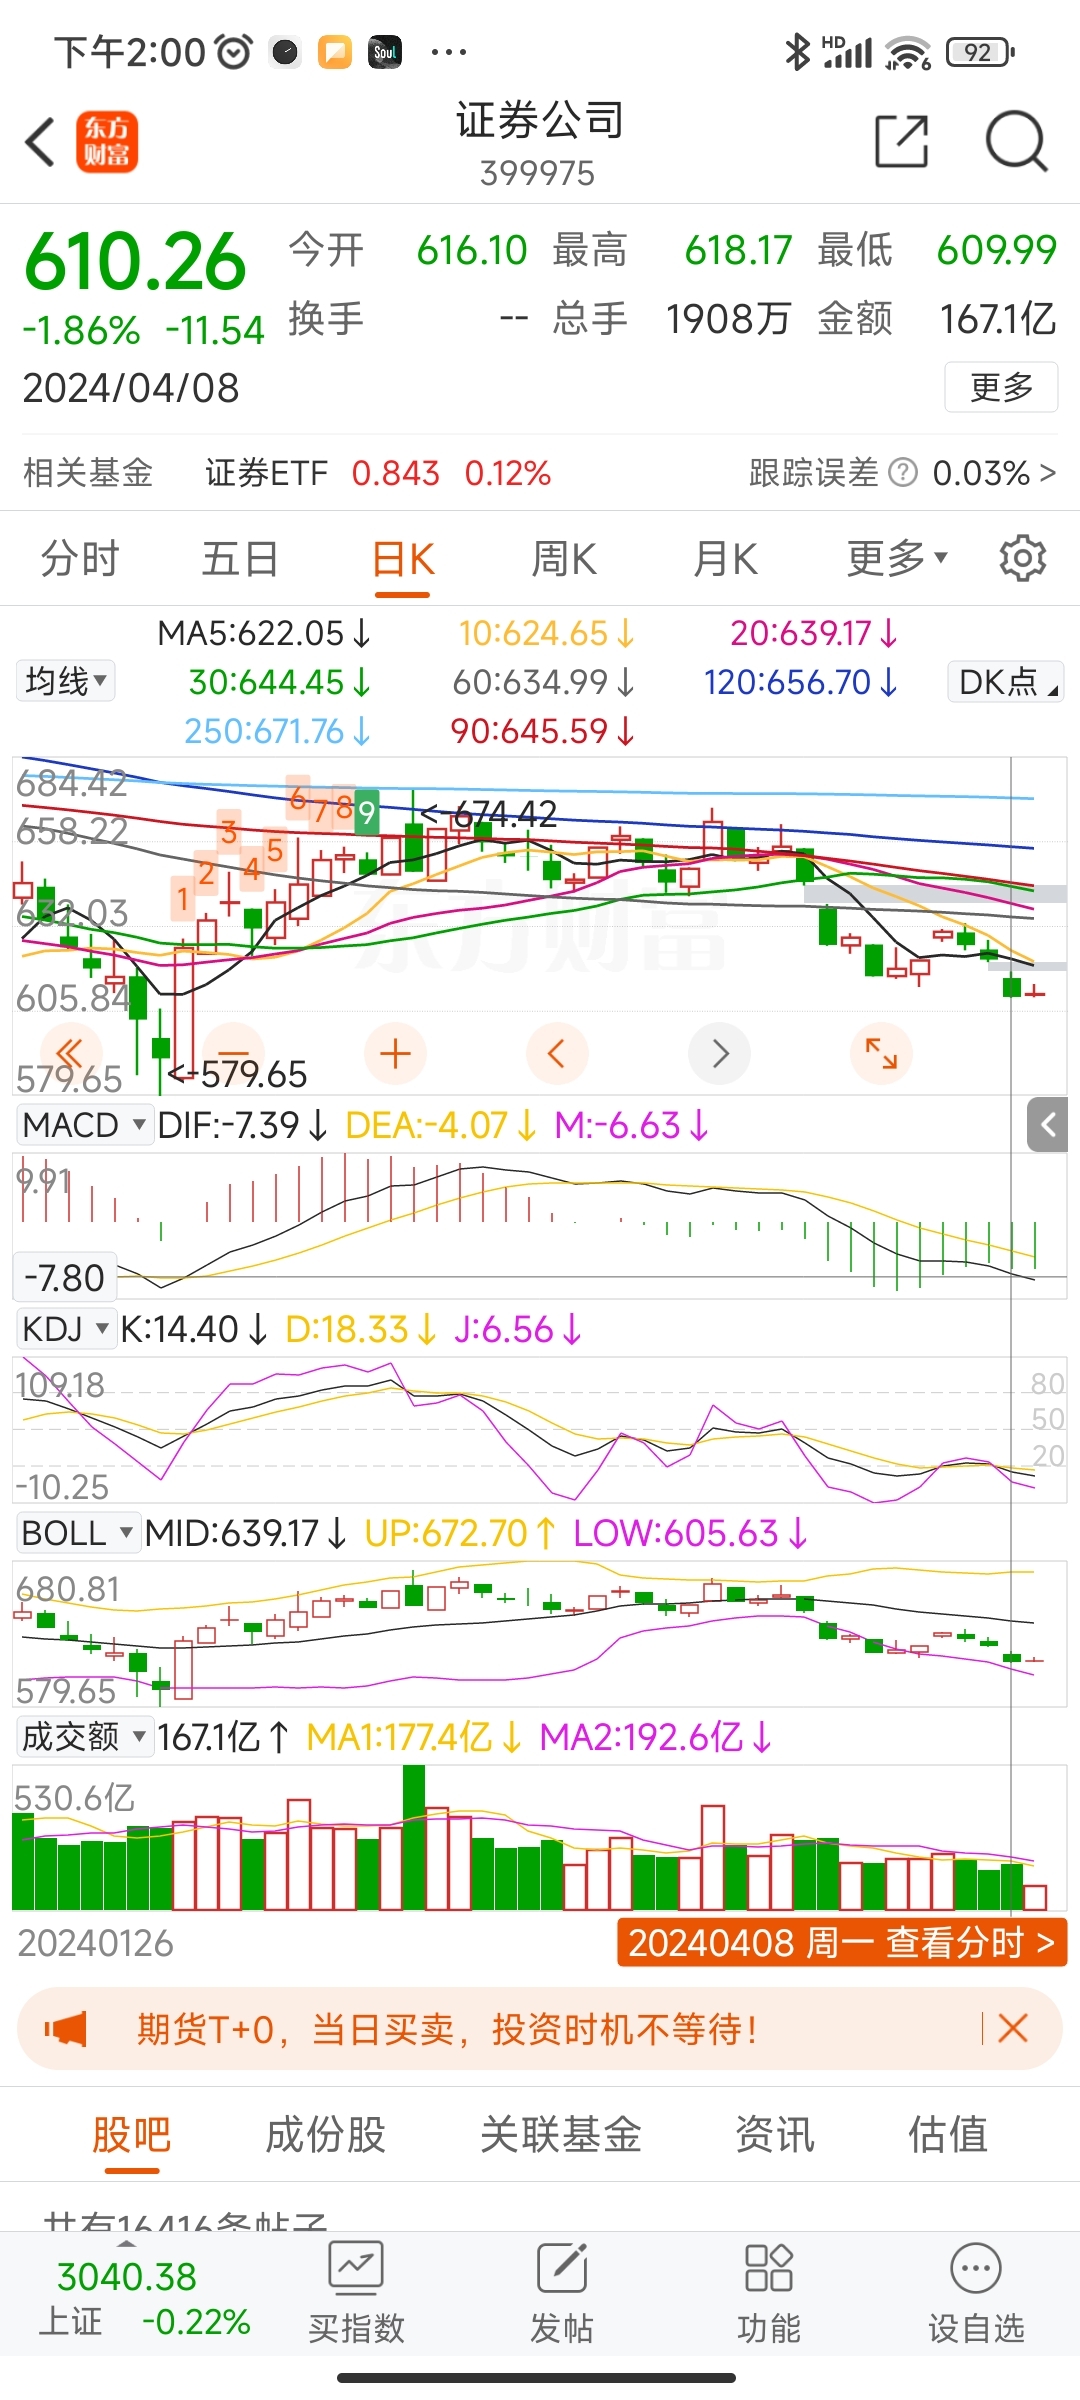Open the KDJ indicator dropdown
1080x2400 pixels.
65,1329
